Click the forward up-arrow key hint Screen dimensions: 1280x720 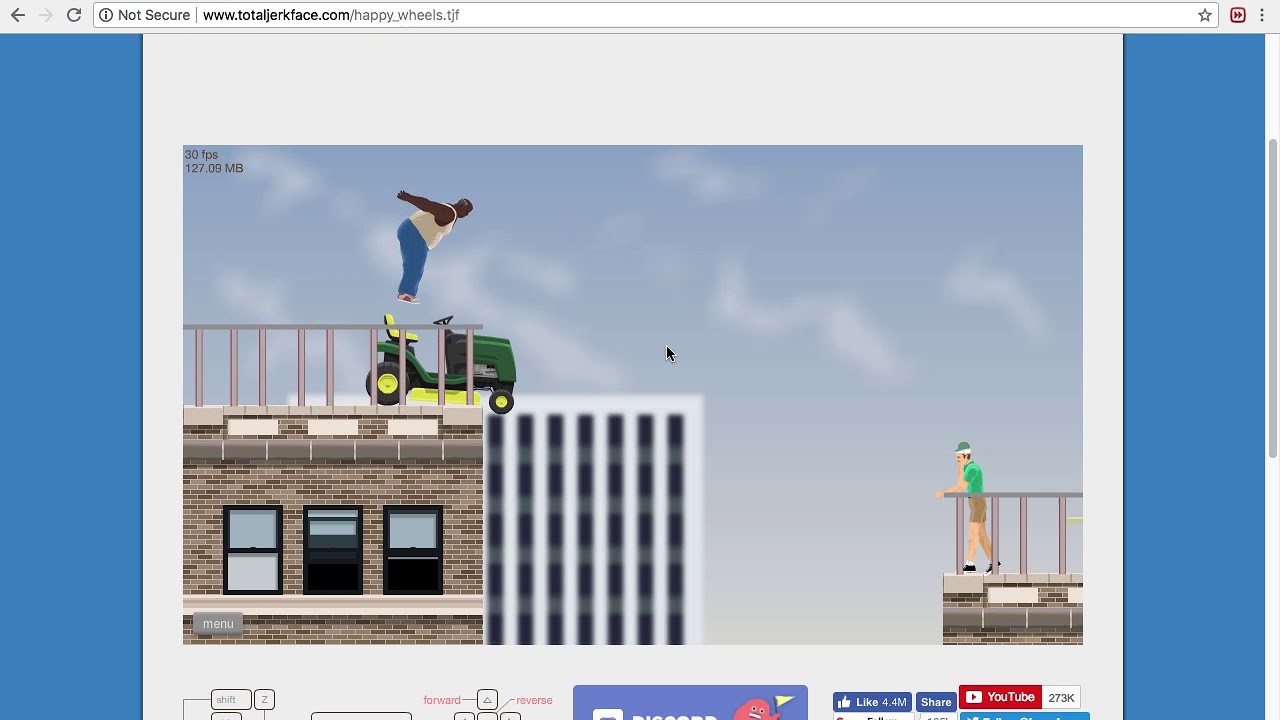[x=487, y=700]
